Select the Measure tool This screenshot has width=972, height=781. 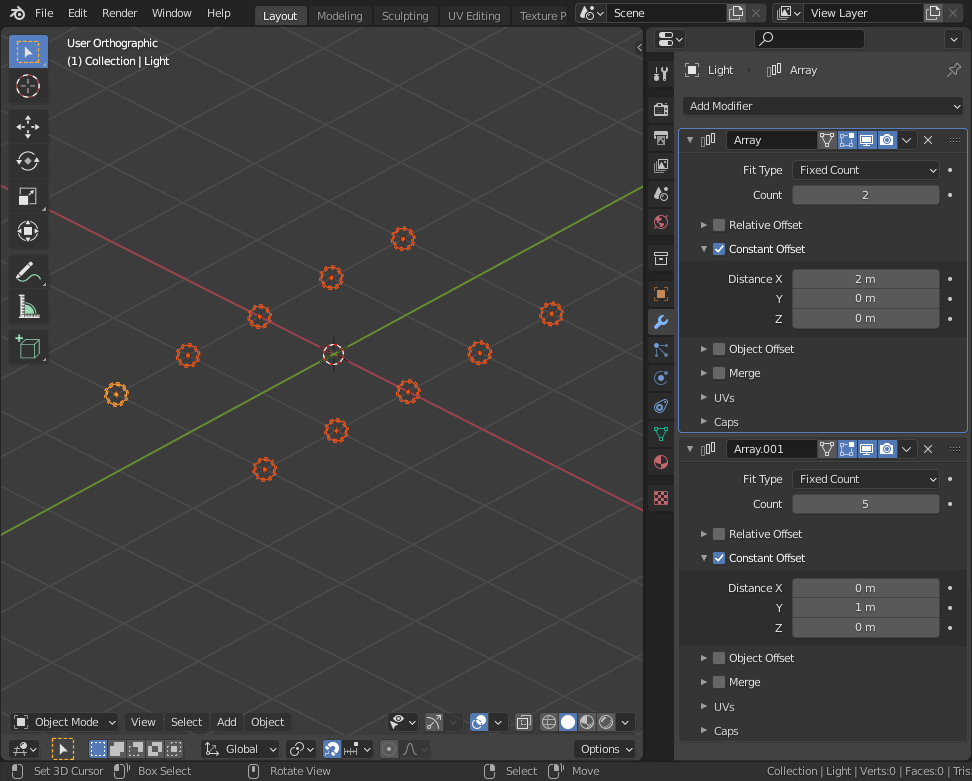coord(28,307)
